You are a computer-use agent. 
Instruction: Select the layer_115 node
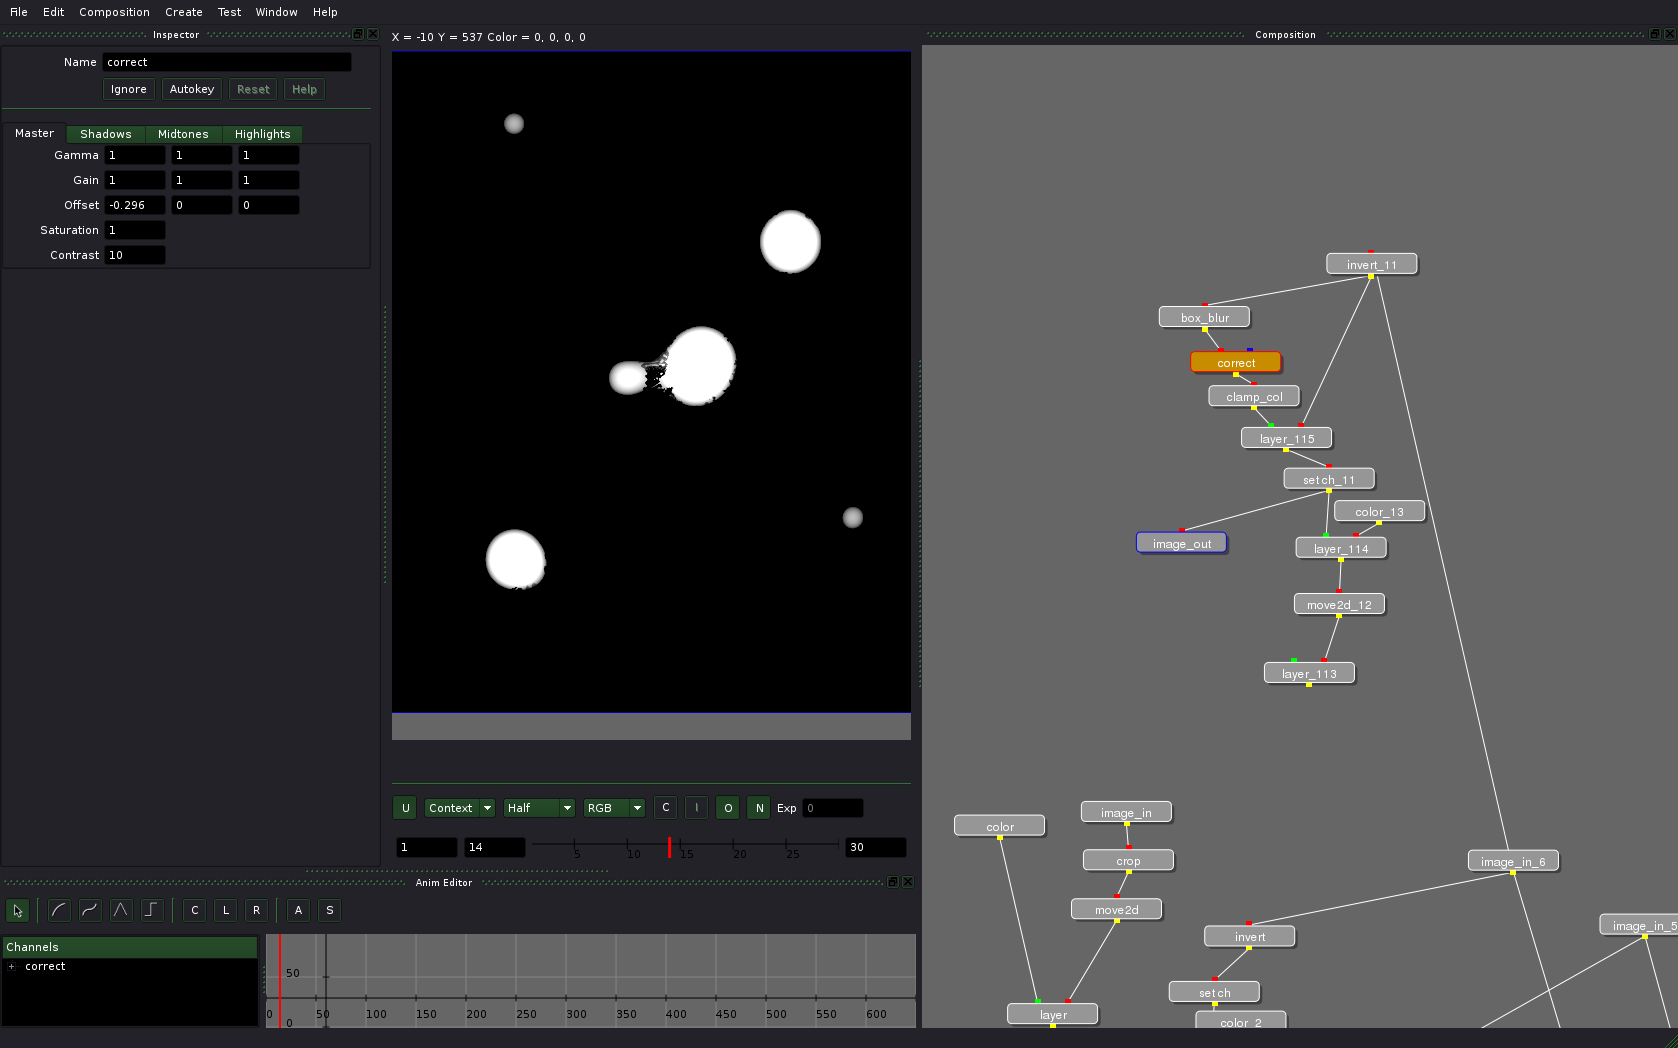(x=1287, y=438)
